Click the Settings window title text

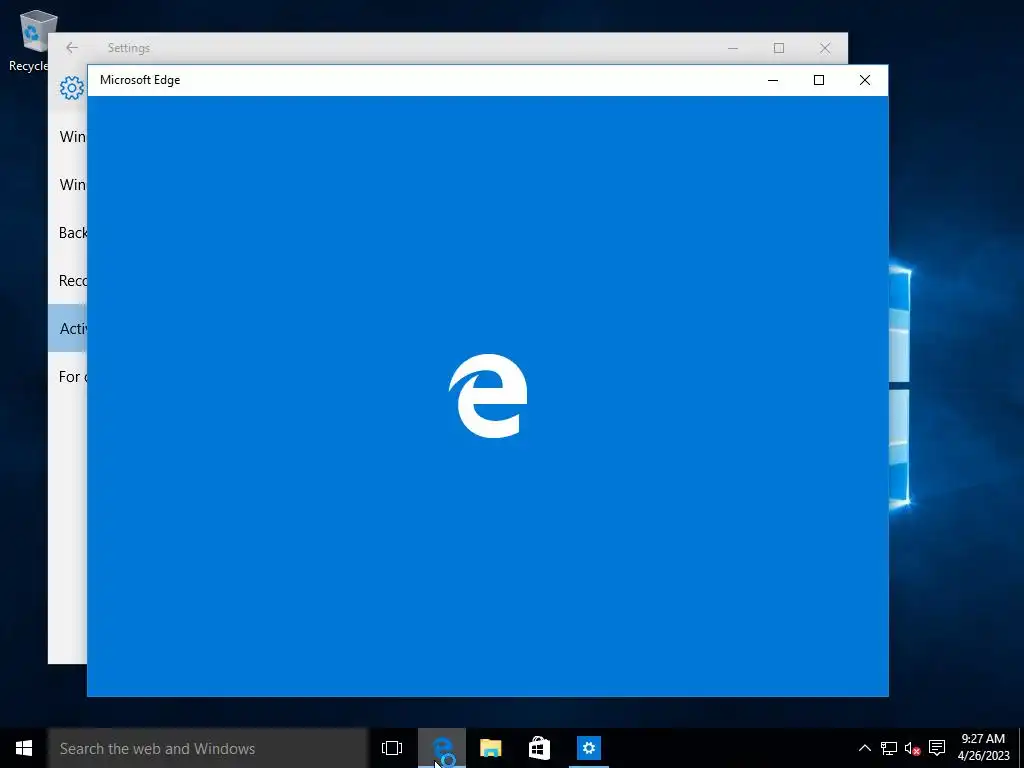(x=129, y=48)
